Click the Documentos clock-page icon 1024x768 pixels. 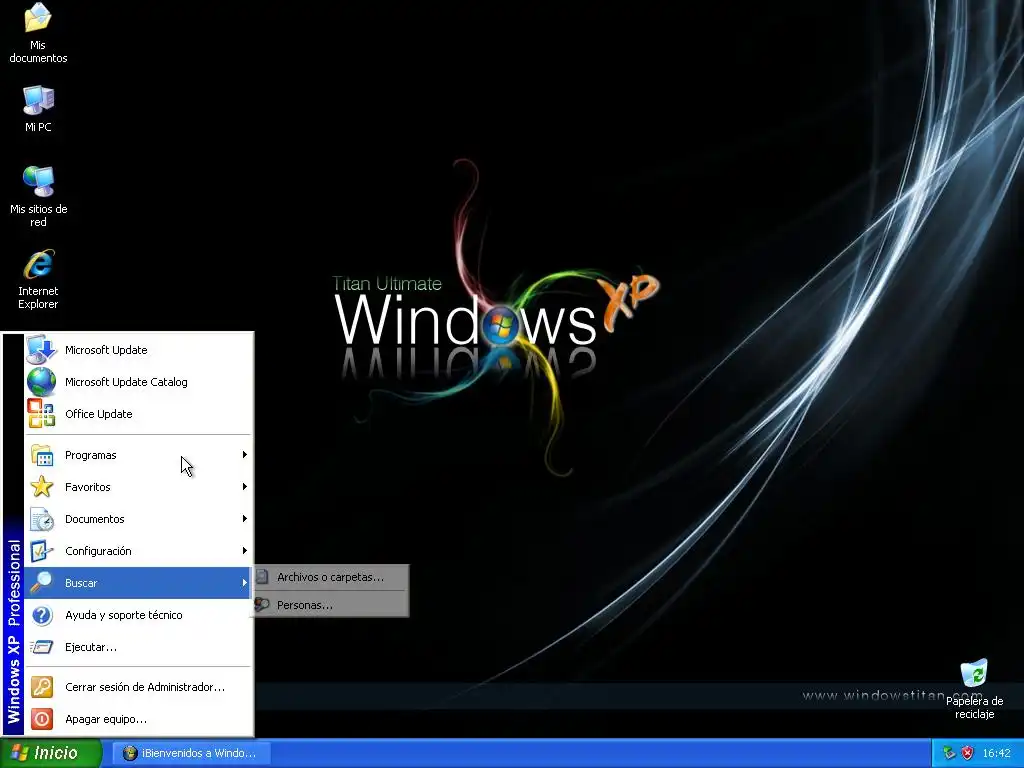pos(42,519)
